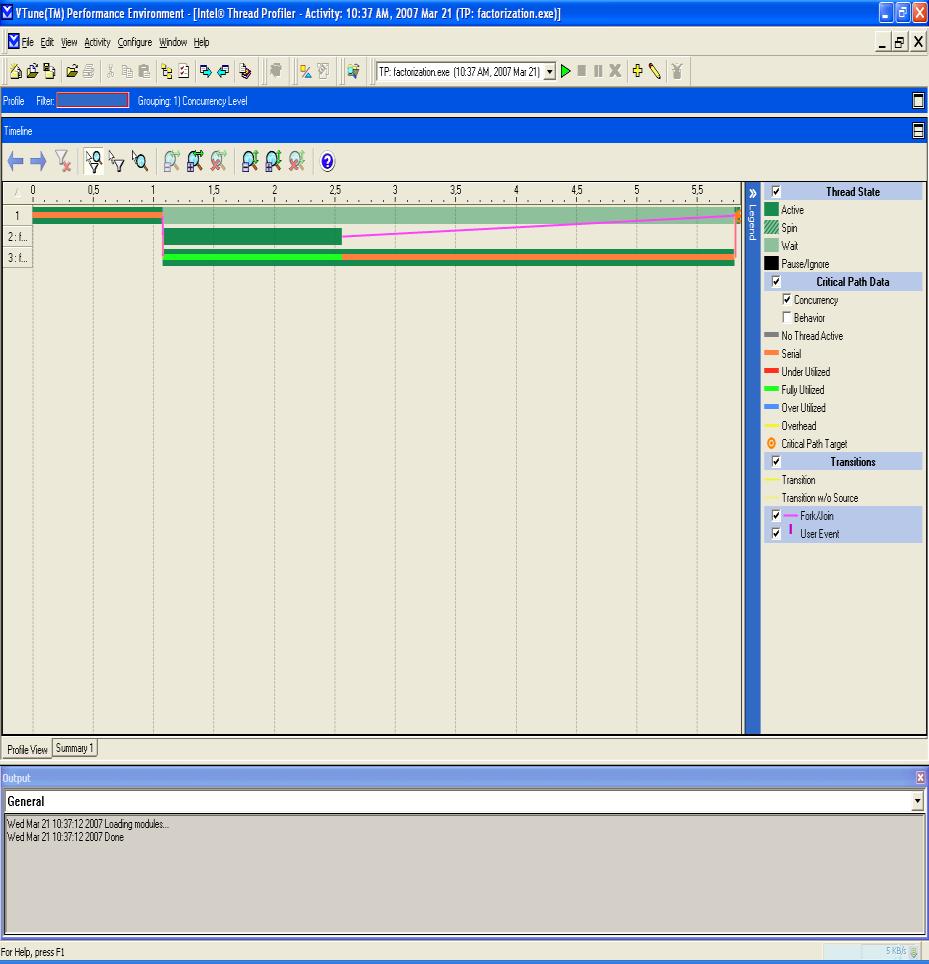The image size is (929, 964).
Task: Uncheck the Concurrency checkbox
Action: 787,300
